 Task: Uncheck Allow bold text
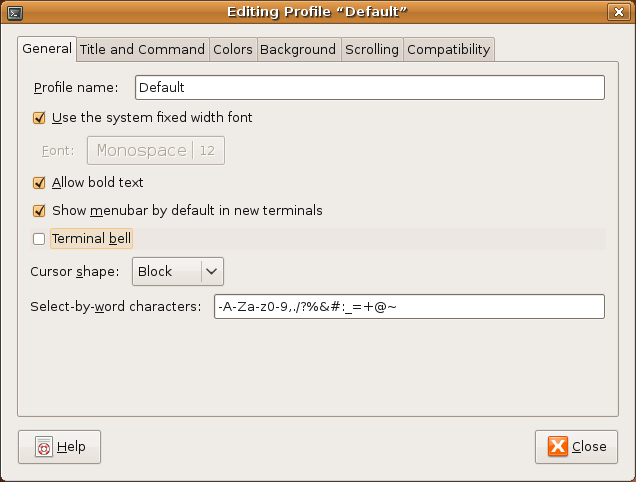(40, 183)
